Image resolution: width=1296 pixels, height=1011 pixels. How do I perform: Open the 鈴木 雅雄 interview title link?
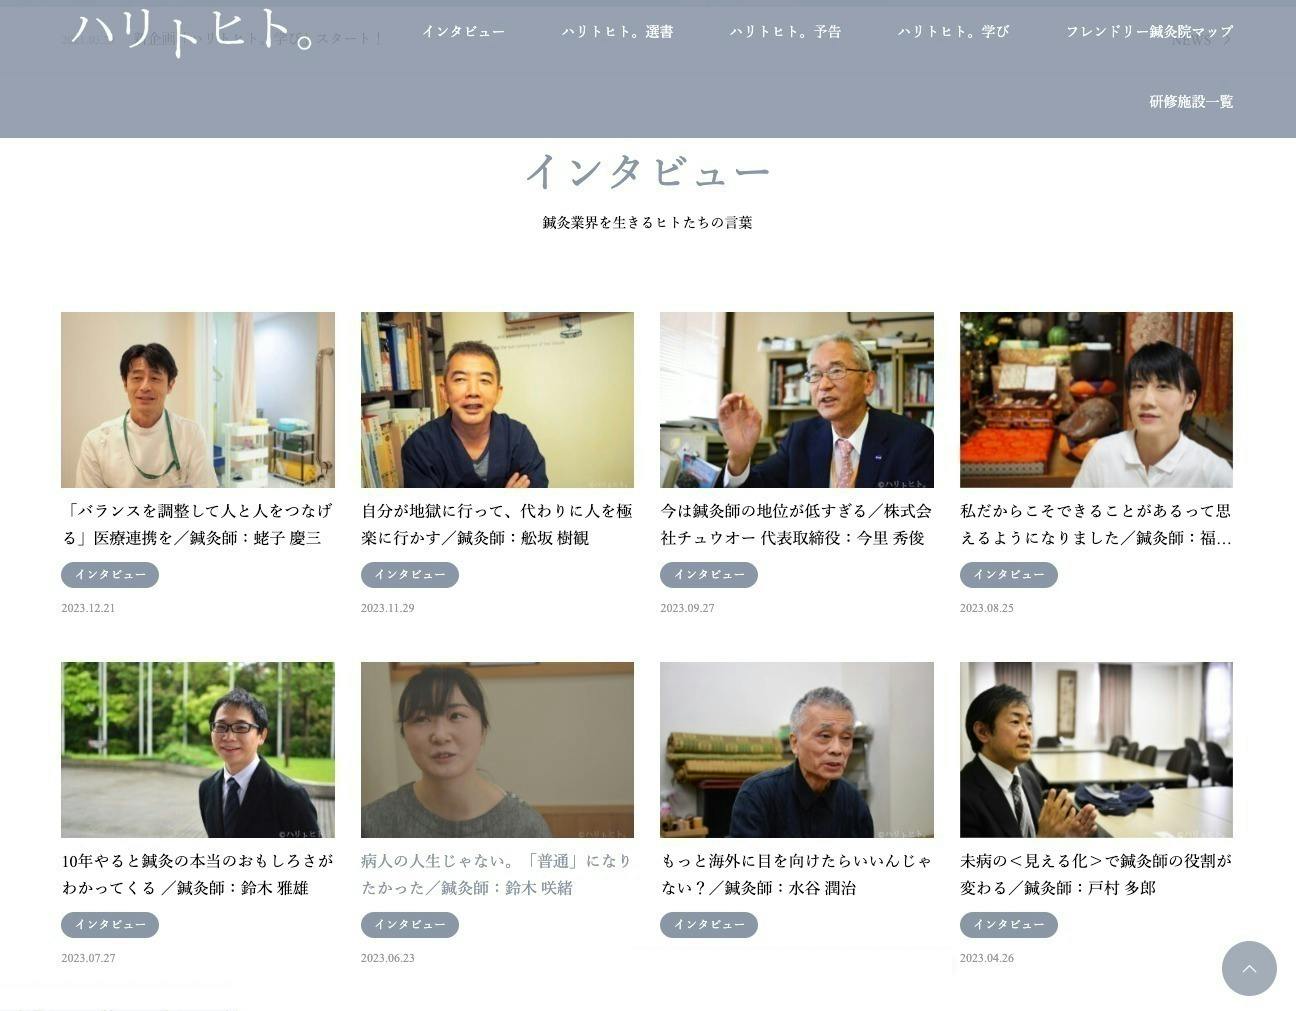(198, 874)
